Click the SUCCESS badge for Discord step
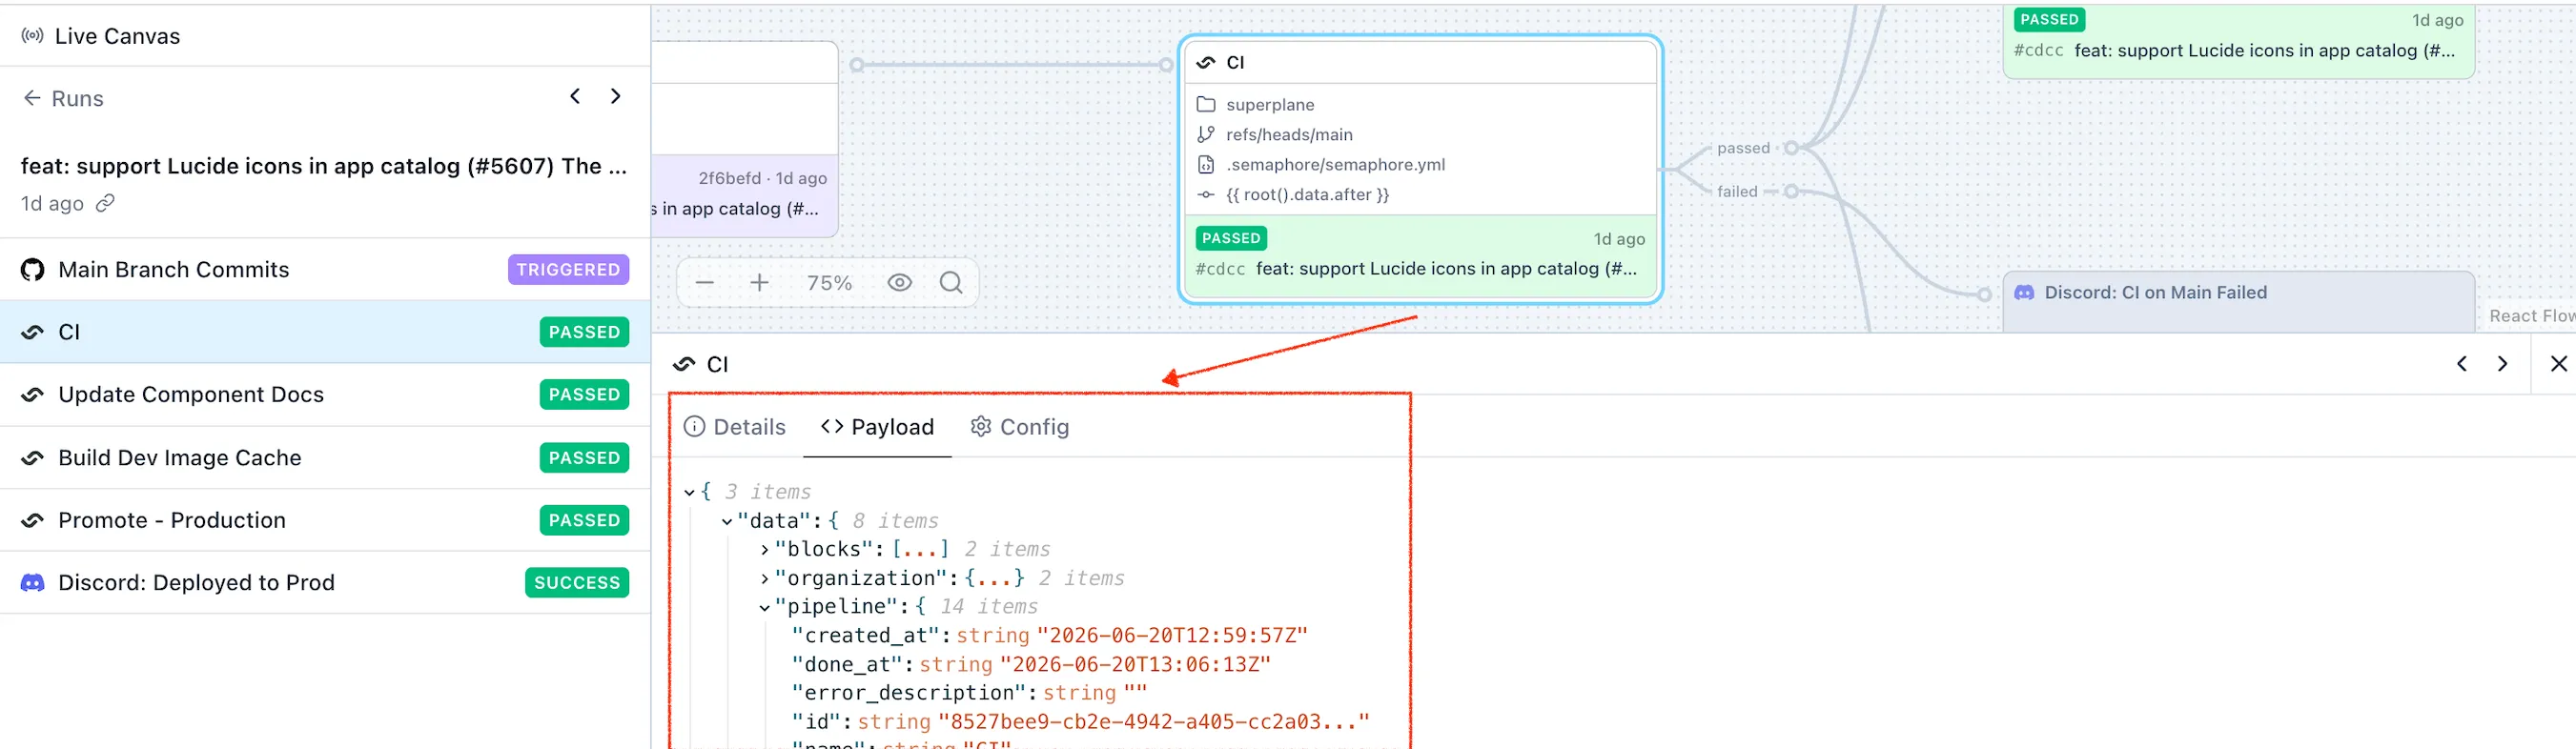 pos(577,582)
